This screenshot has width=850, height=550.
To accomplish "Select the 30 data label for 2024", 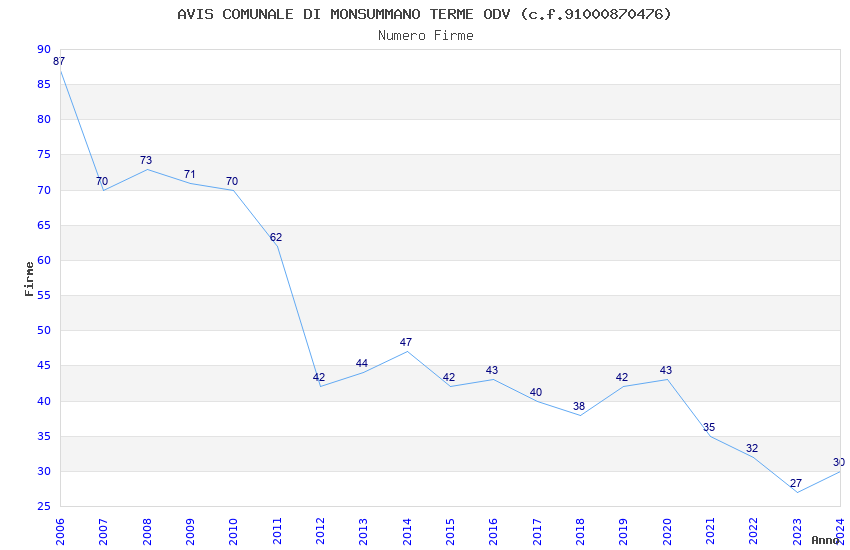I will (839, 463).
